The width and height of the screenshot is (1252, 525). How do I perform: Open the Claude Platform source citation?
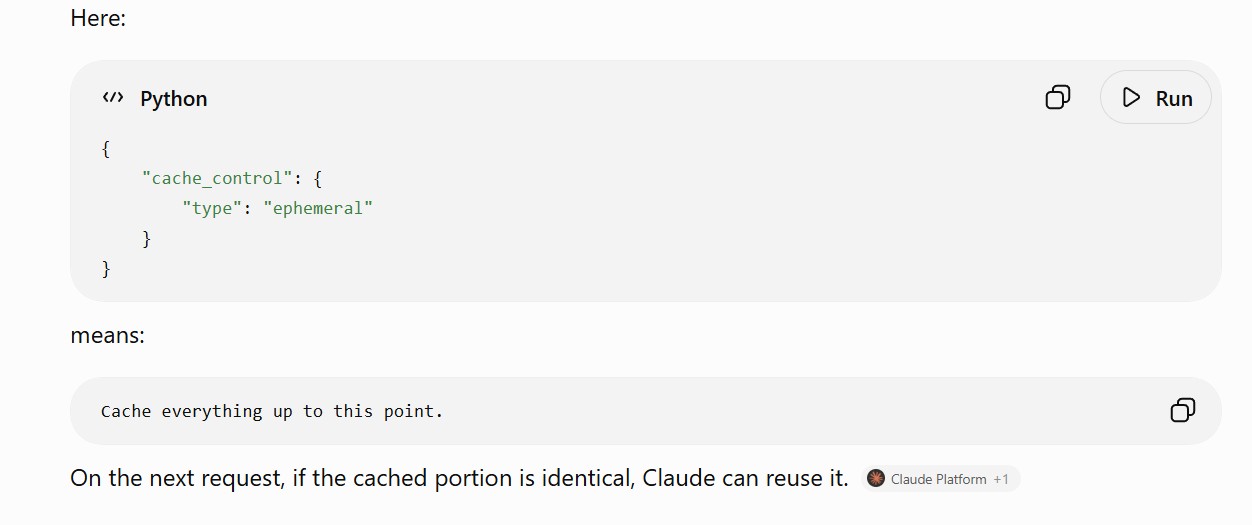(939, 479)
